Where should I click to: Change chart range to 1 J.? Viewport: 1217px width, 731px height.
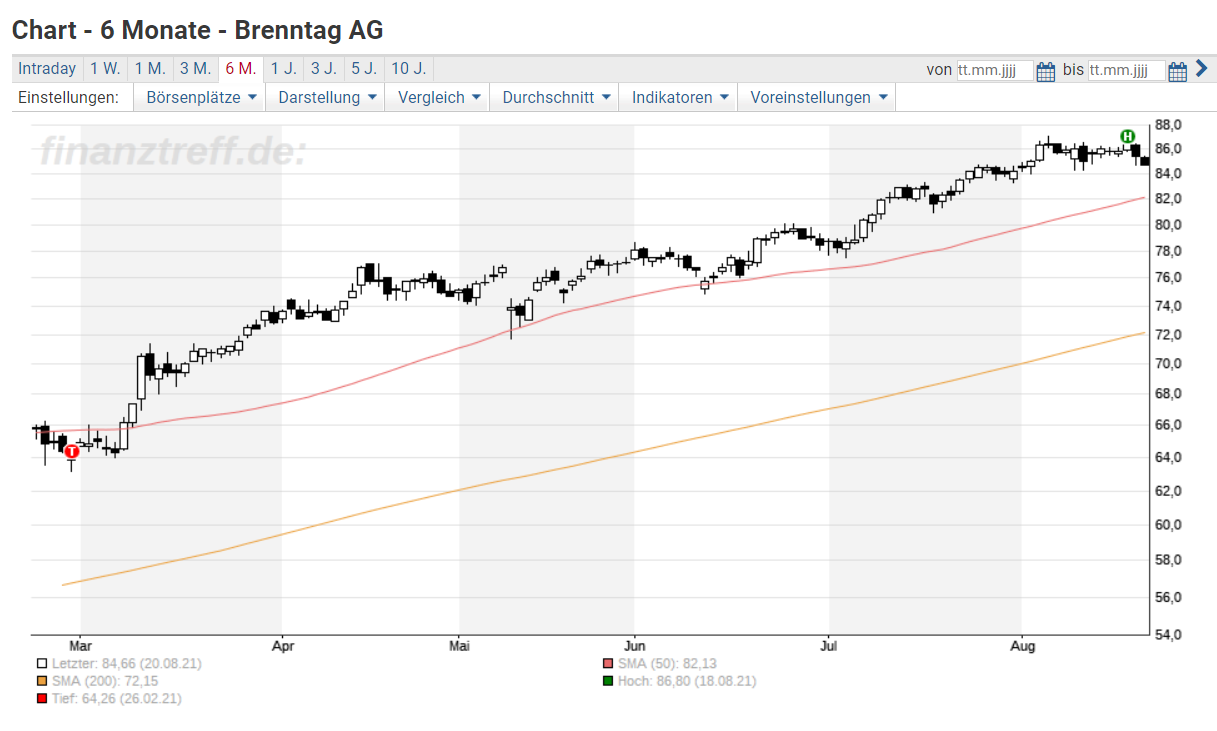(x=283, y=69)
